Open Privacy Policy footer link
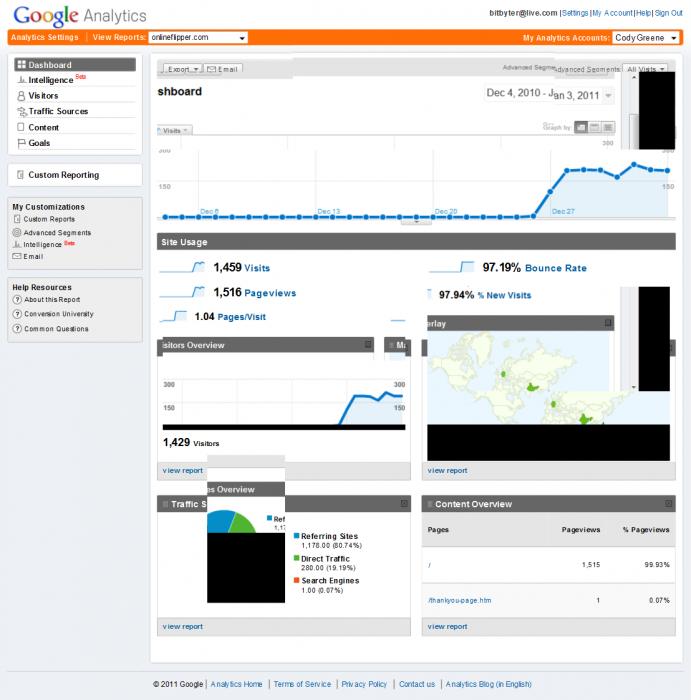 [364, 684]
